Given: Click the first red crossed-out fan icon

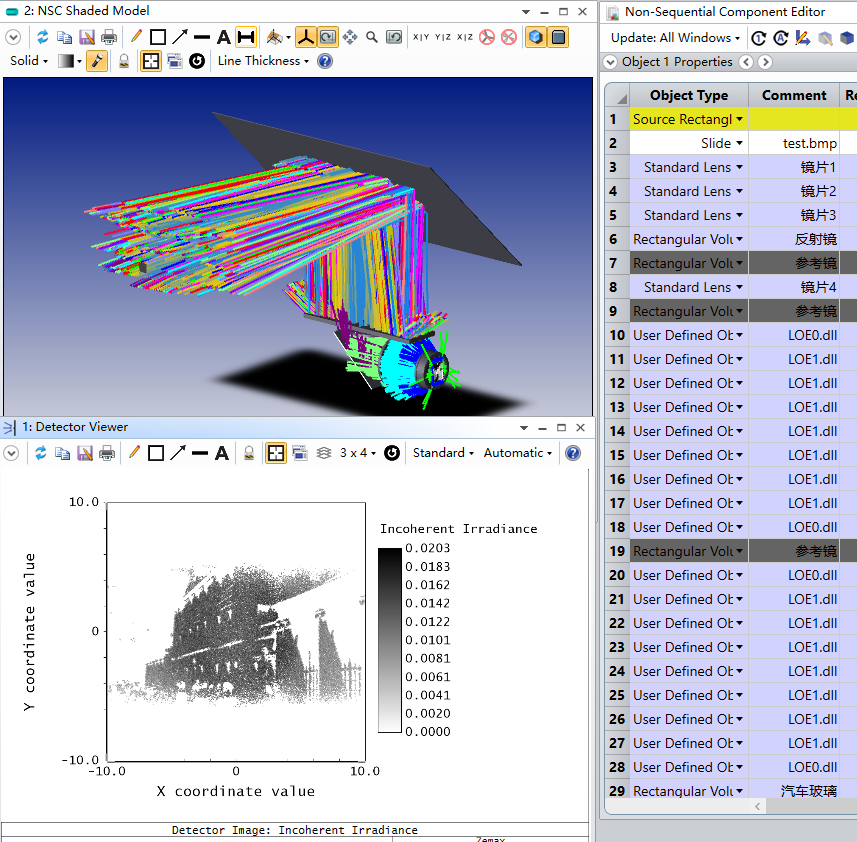Looking at the screenshot, I should [486, 37].
